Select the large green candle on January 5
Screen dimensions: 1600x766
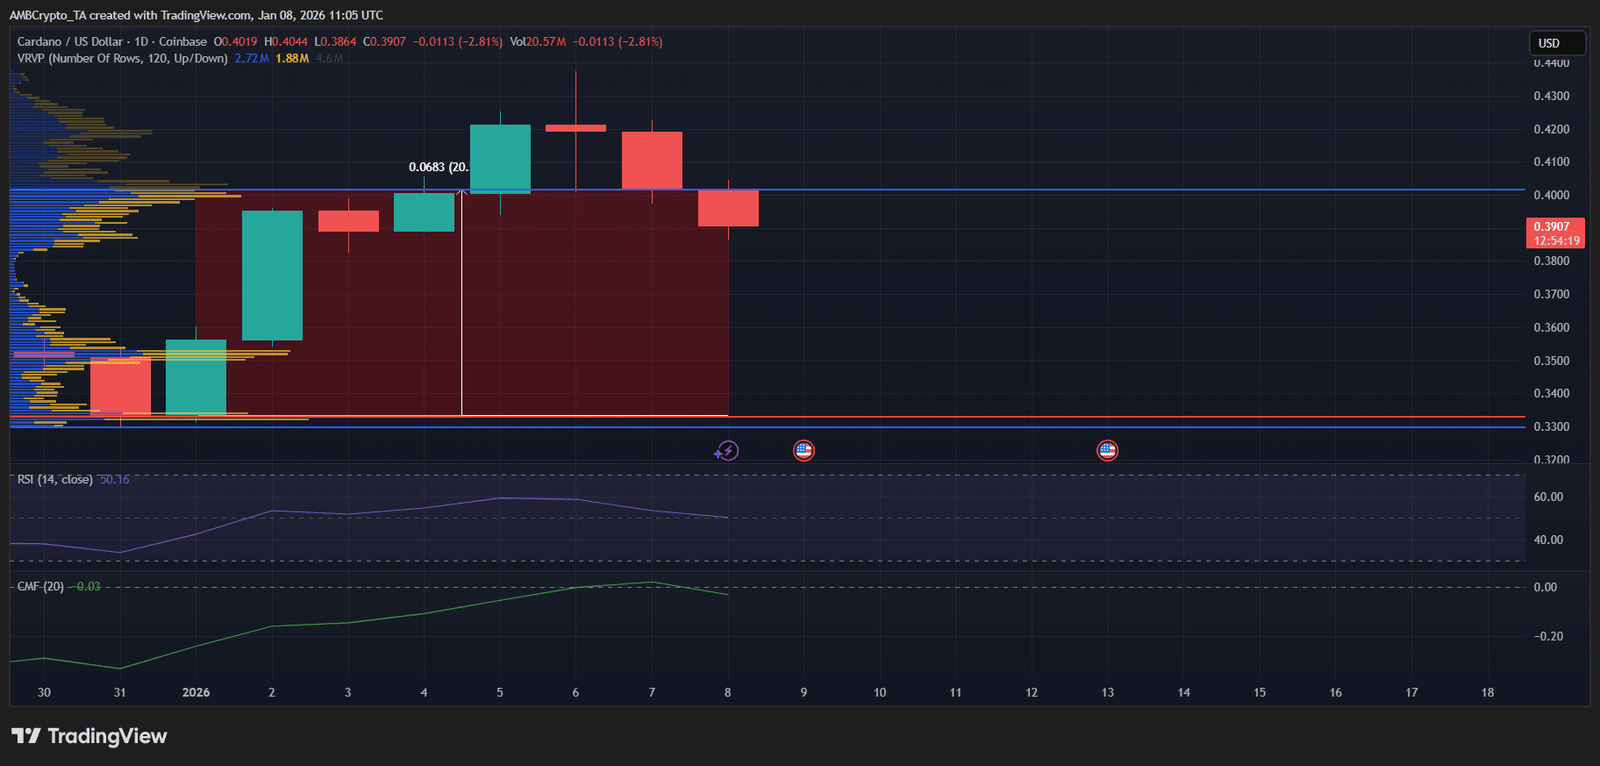pos(500,158)
